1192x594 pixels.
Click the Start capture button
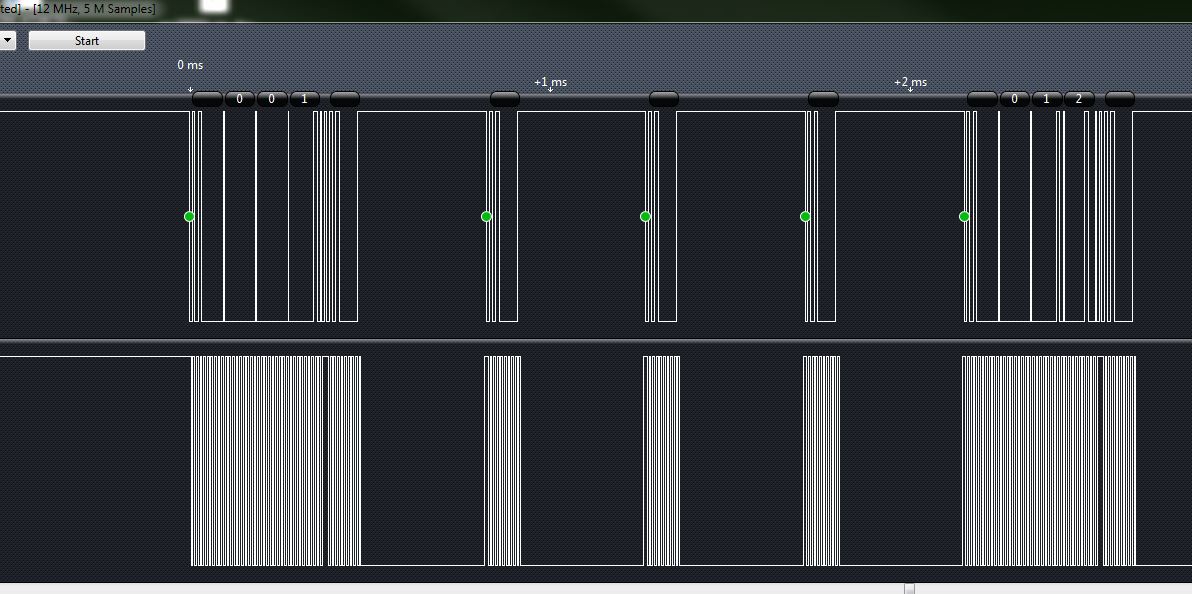[x=87, y=40]
